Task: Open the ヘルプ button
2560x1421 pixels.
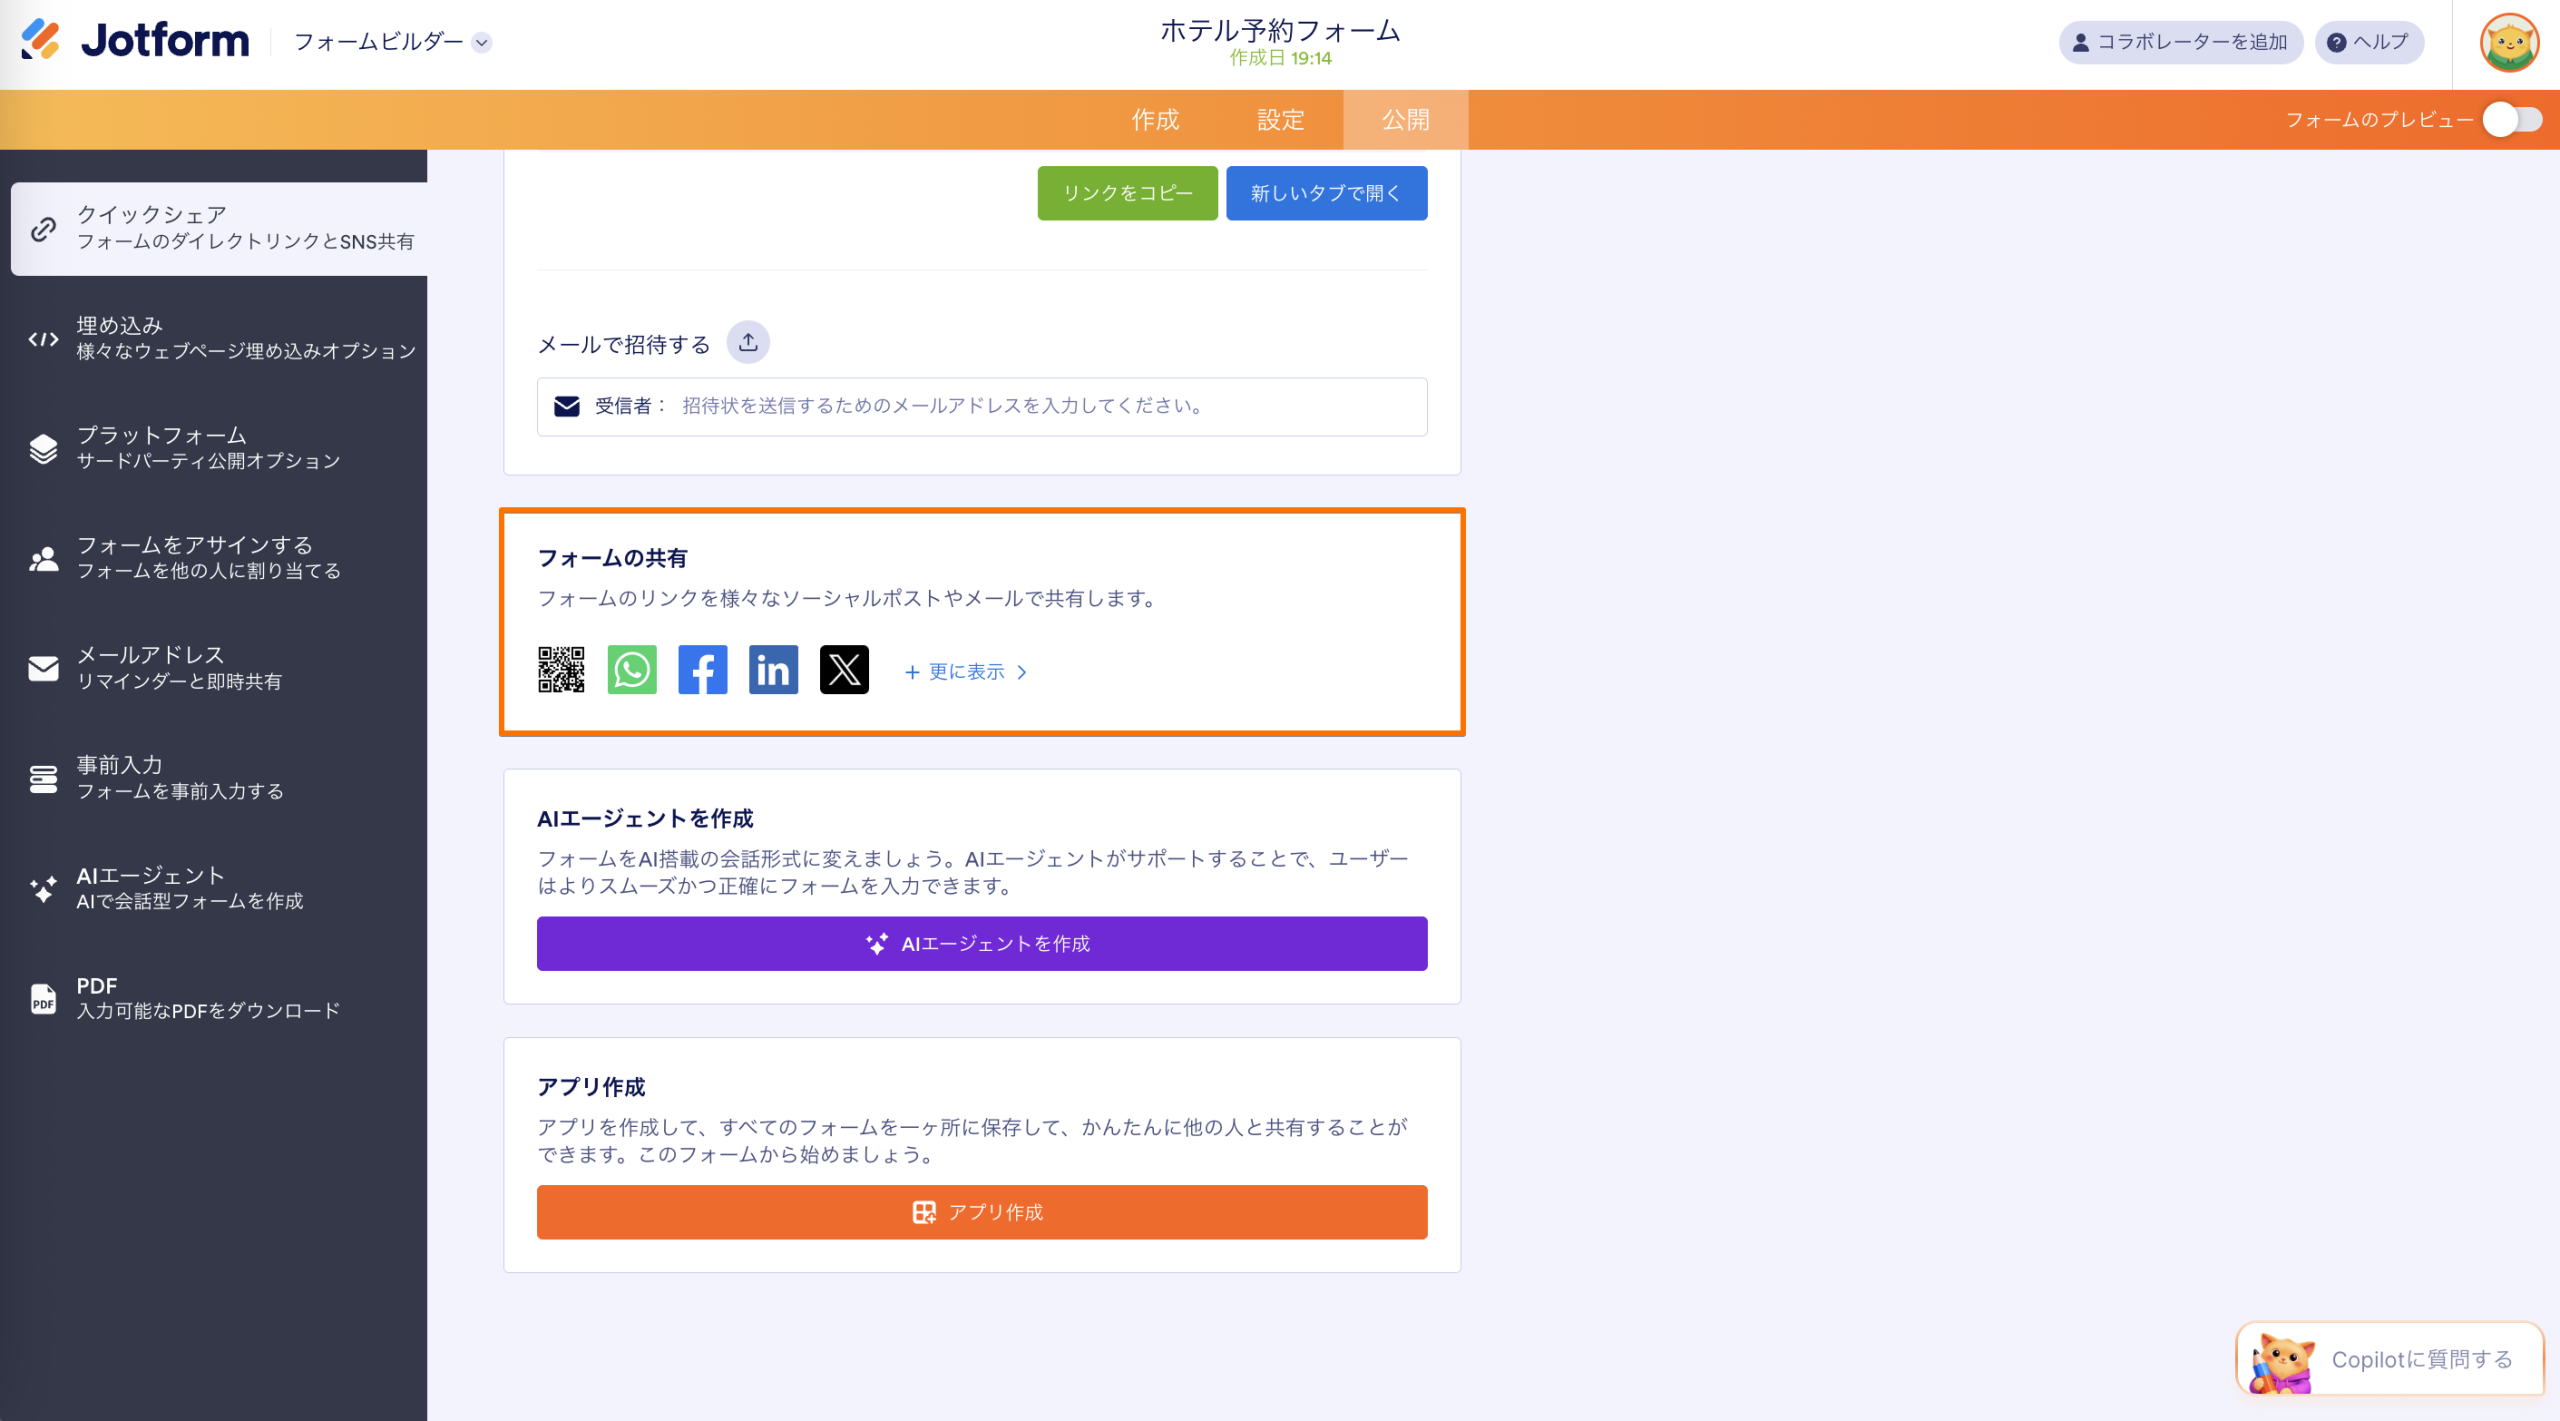Action: tap(2368, 42)
